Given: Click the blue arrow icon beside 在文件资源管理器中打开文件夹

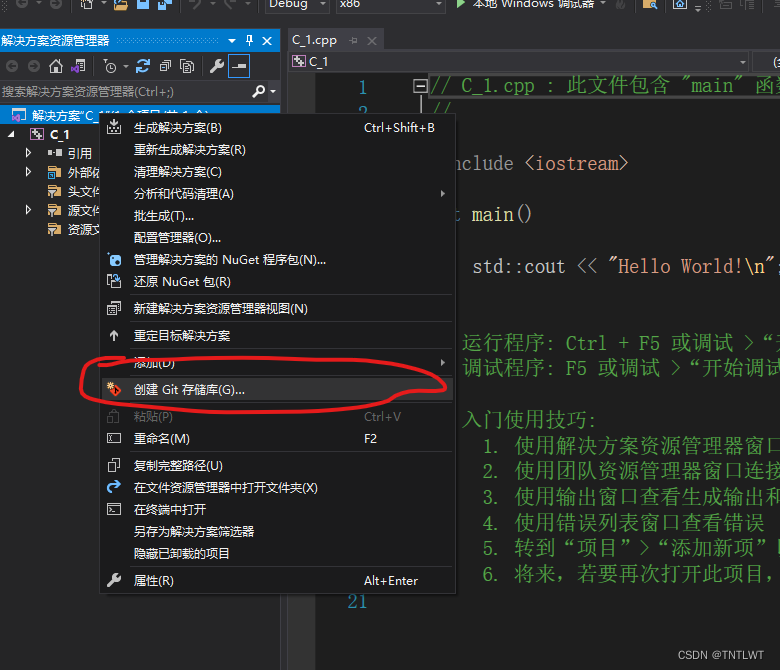Looking at the screenshot, I should click(114, 487).
